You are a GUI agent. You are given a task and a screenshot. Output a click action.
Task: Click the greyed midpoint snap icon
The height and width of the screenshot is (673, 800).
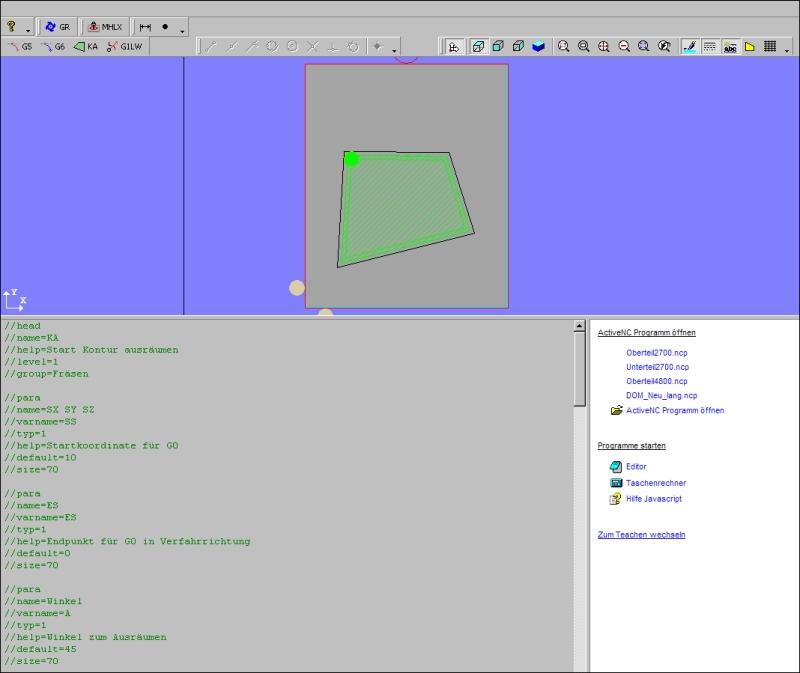[x=232, y=46]
